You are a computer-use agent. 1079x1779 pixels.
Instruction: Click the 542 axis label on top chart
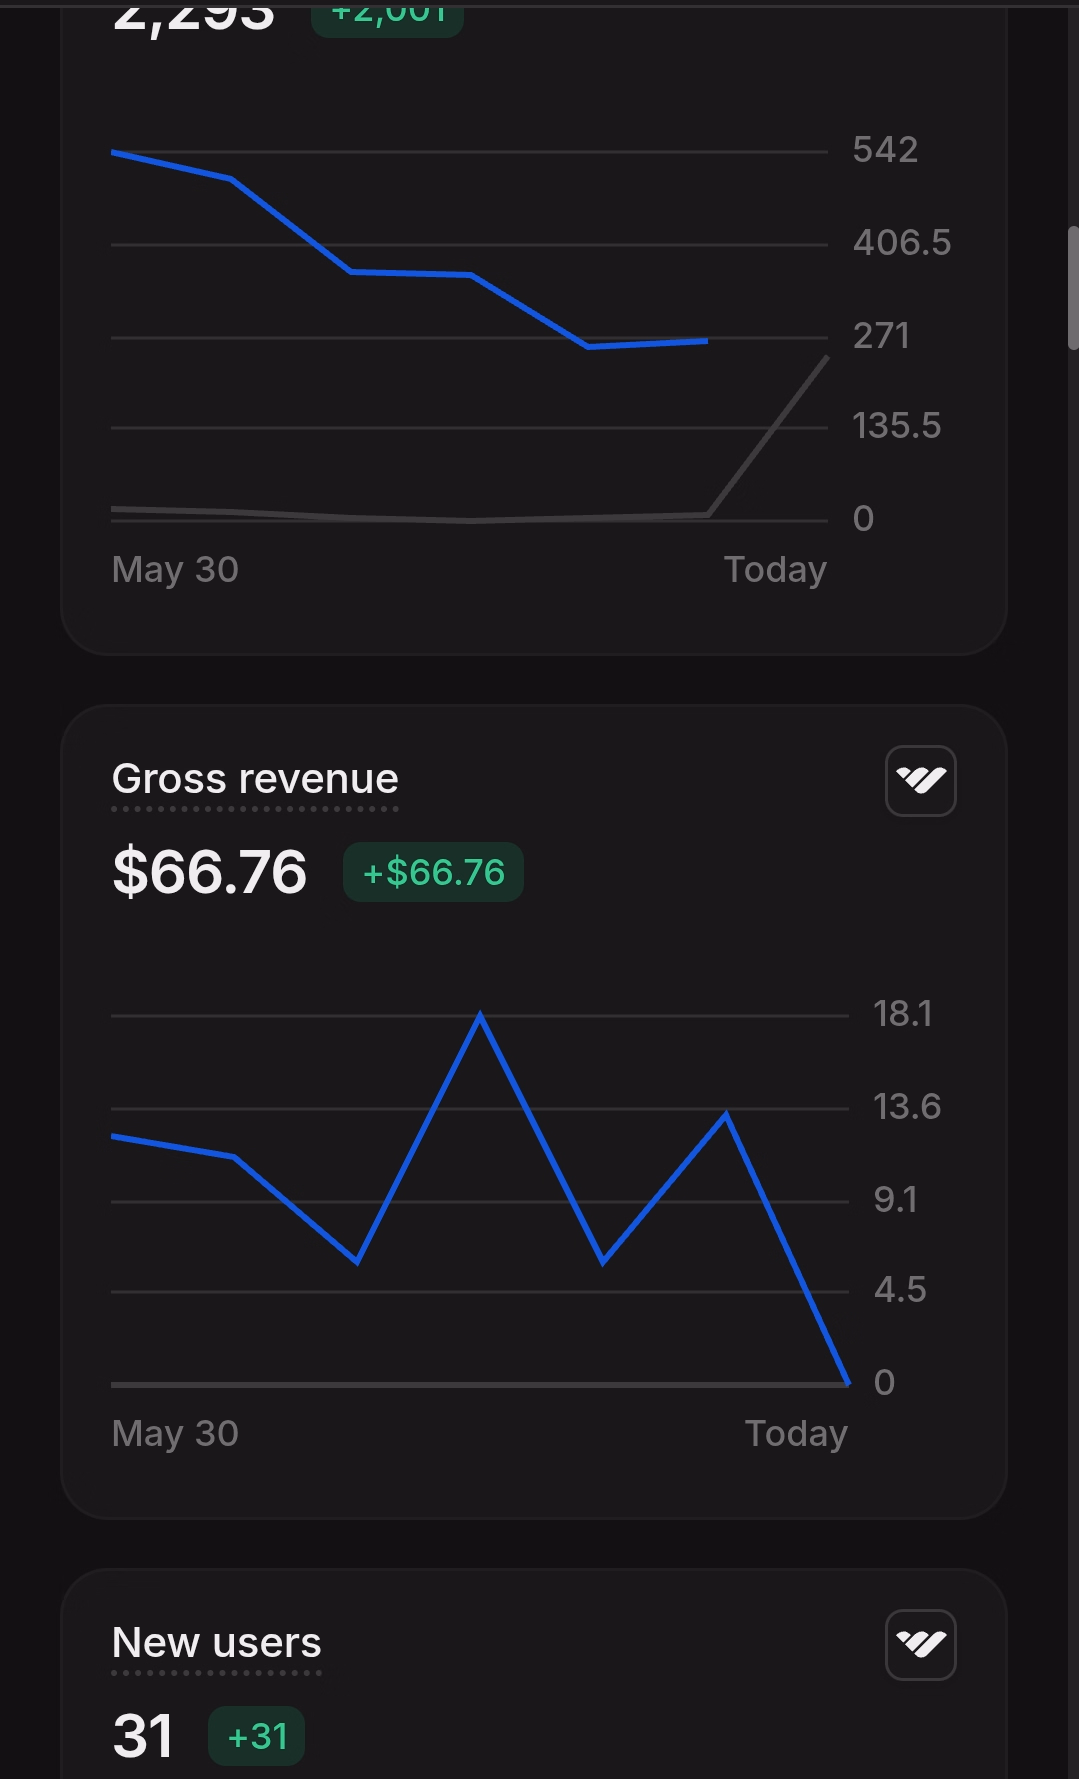click(x=885, y=150)
